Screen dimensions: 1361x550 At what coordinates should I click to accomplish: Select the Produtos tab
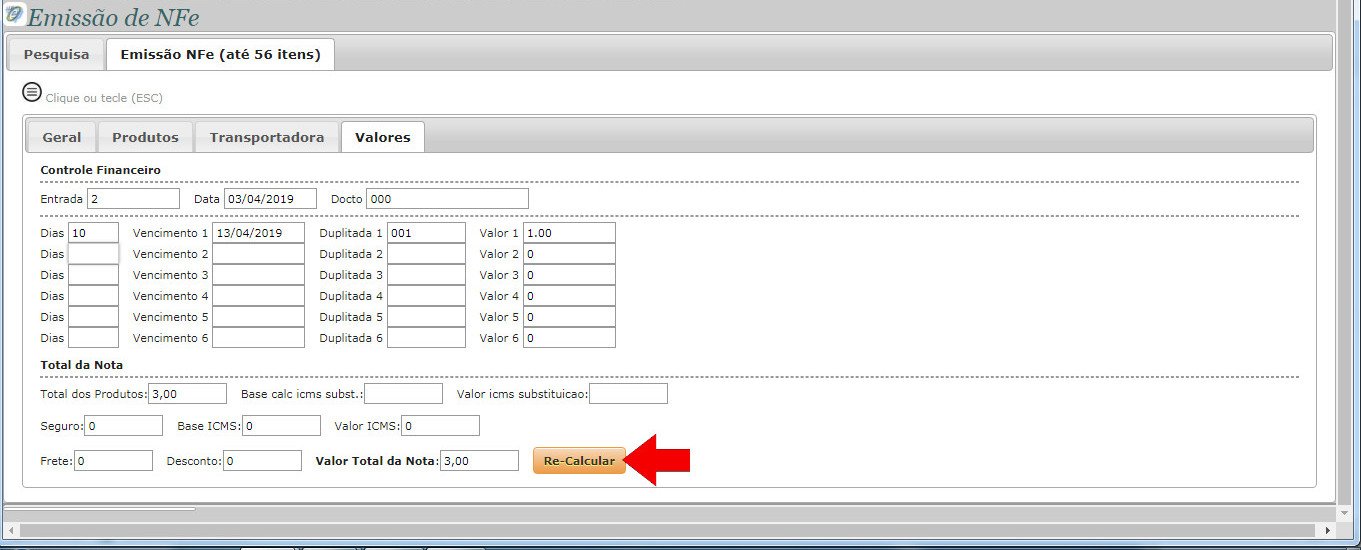point(145,137)
